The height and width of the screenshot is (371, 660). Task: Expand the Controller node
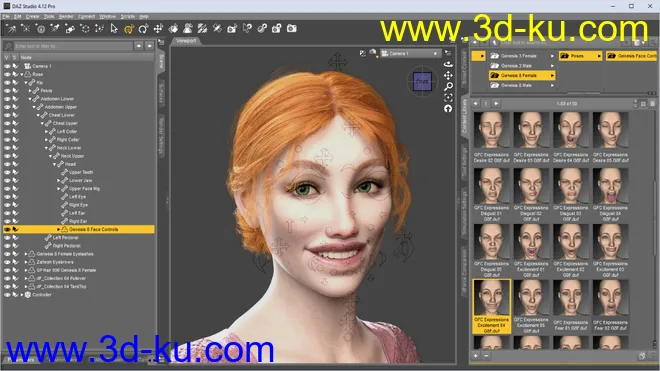22,295
